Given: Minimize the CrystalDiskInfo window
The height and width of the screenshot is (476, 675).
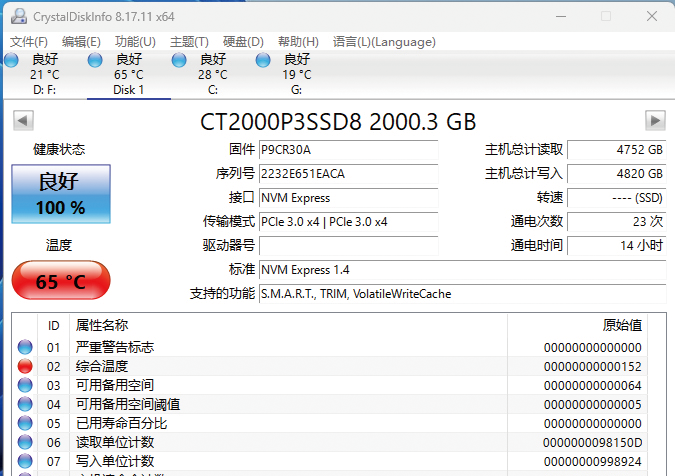Looking at the screenshot, I should tap(561, 16).
